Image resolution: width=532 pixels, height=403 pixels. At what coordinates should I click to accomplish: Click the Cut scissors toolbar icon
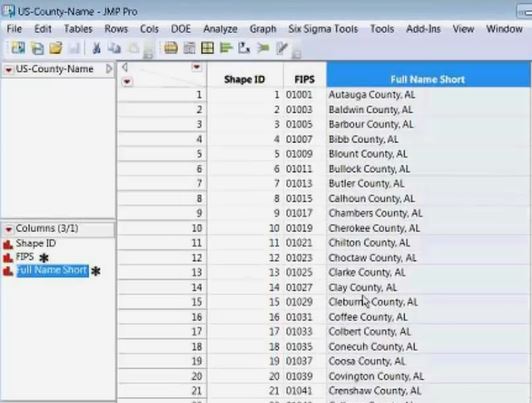click(x=97, y=48)
